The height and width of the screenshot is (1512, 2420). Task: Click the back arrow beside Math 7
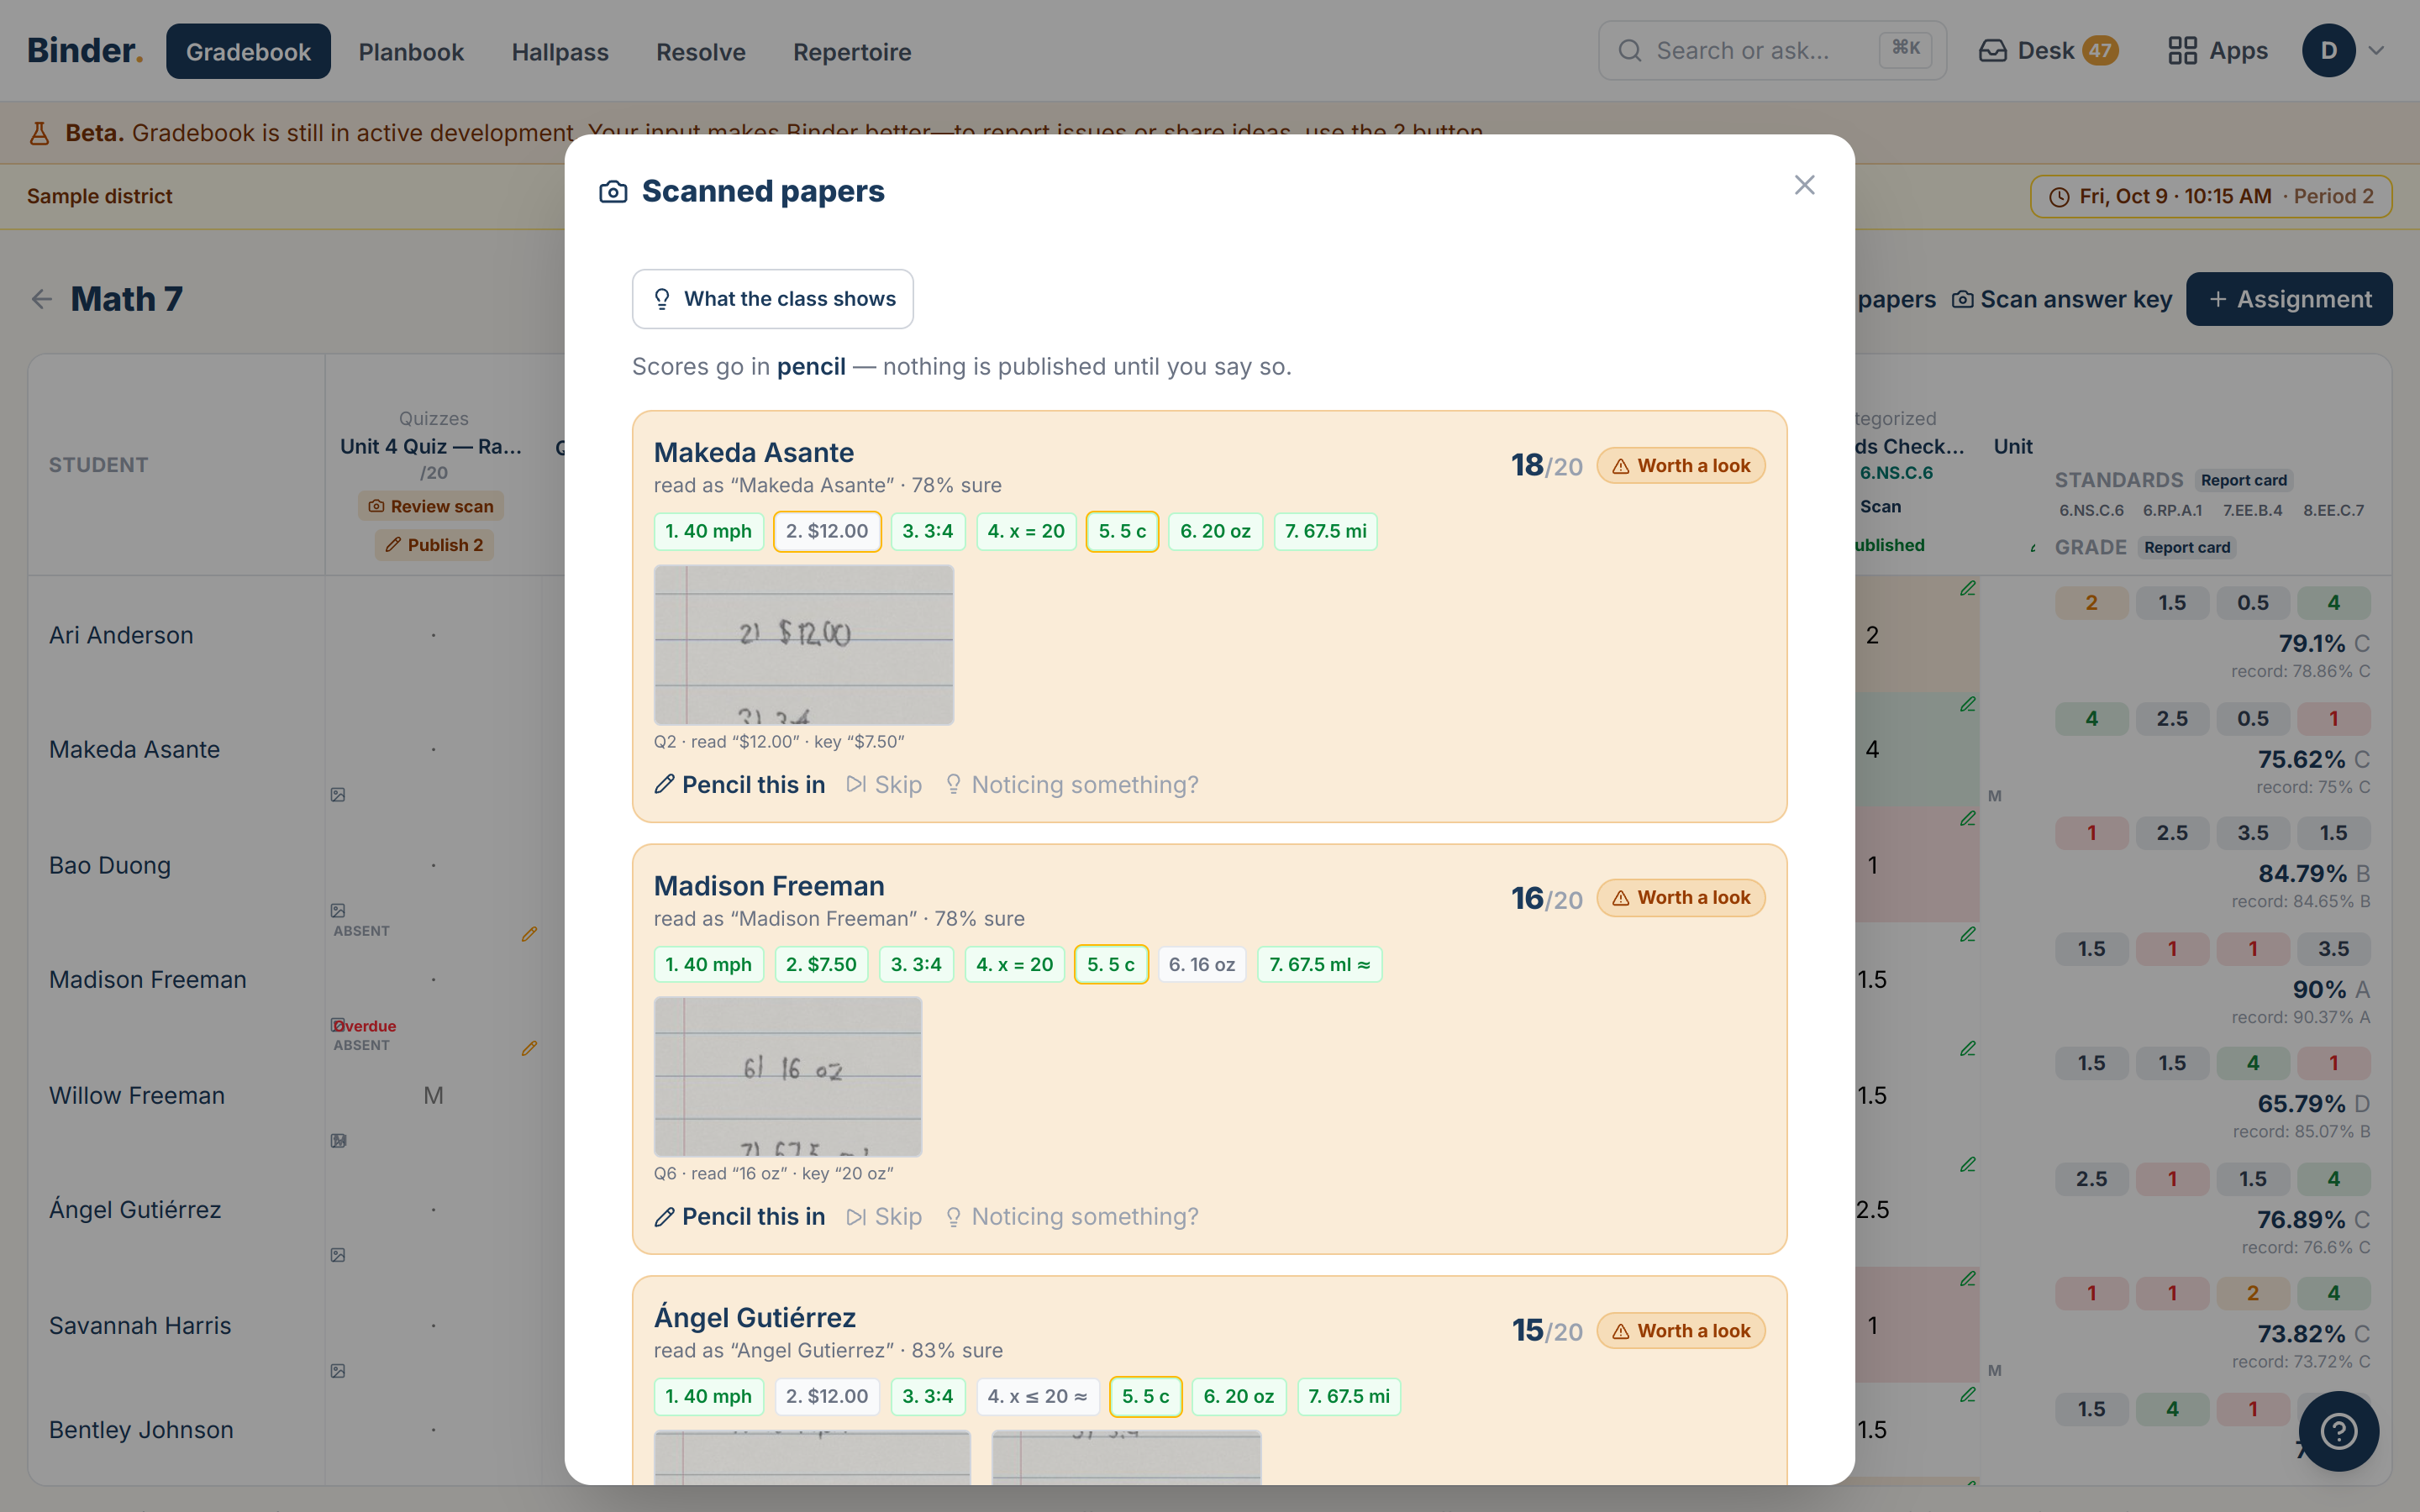click(42, 299)
